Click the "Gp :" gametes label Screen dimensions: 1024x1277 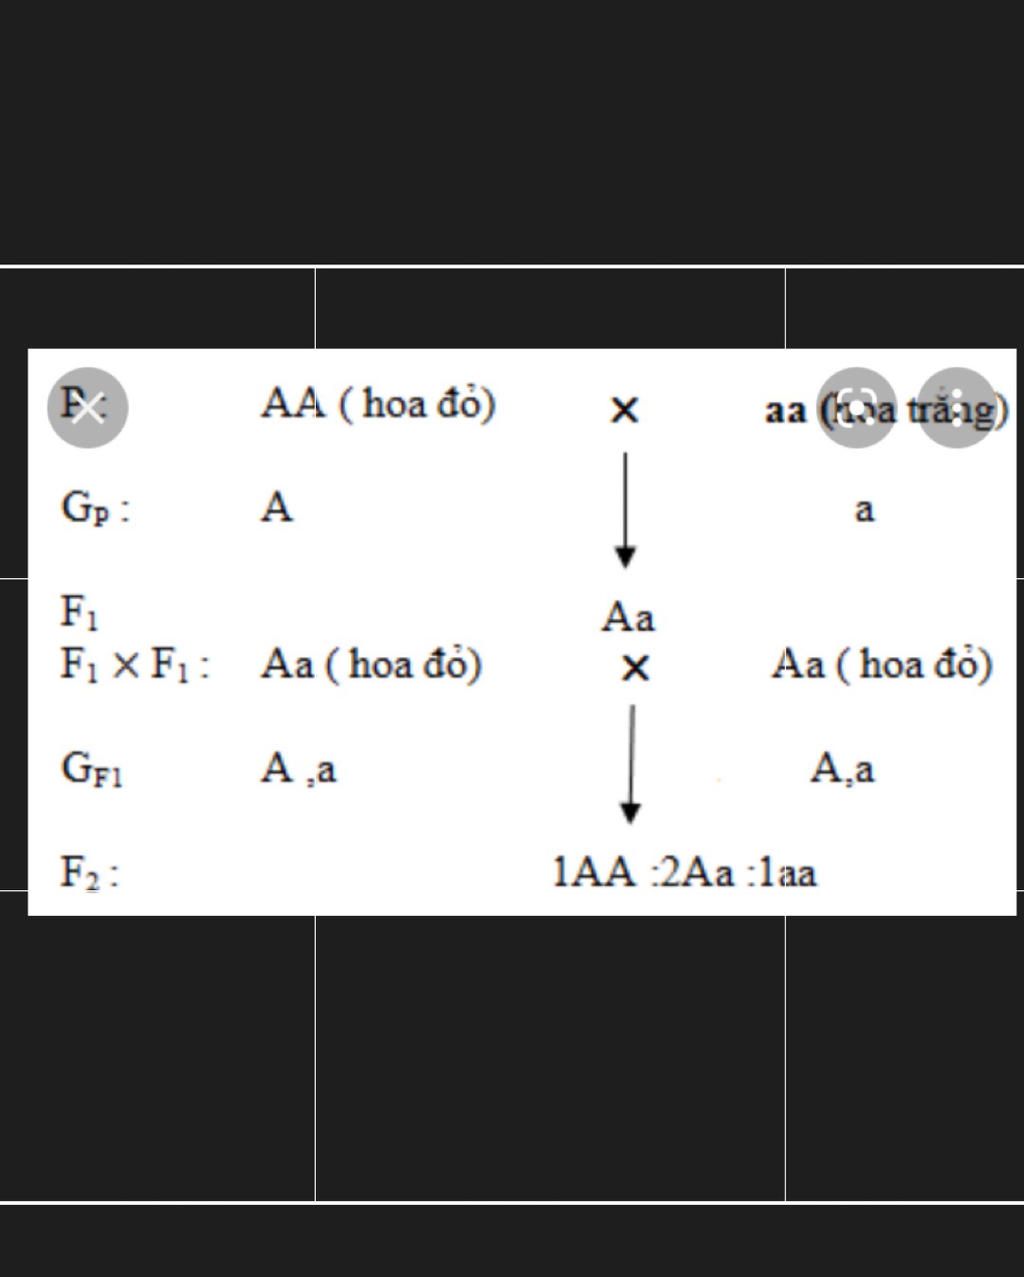95,508
